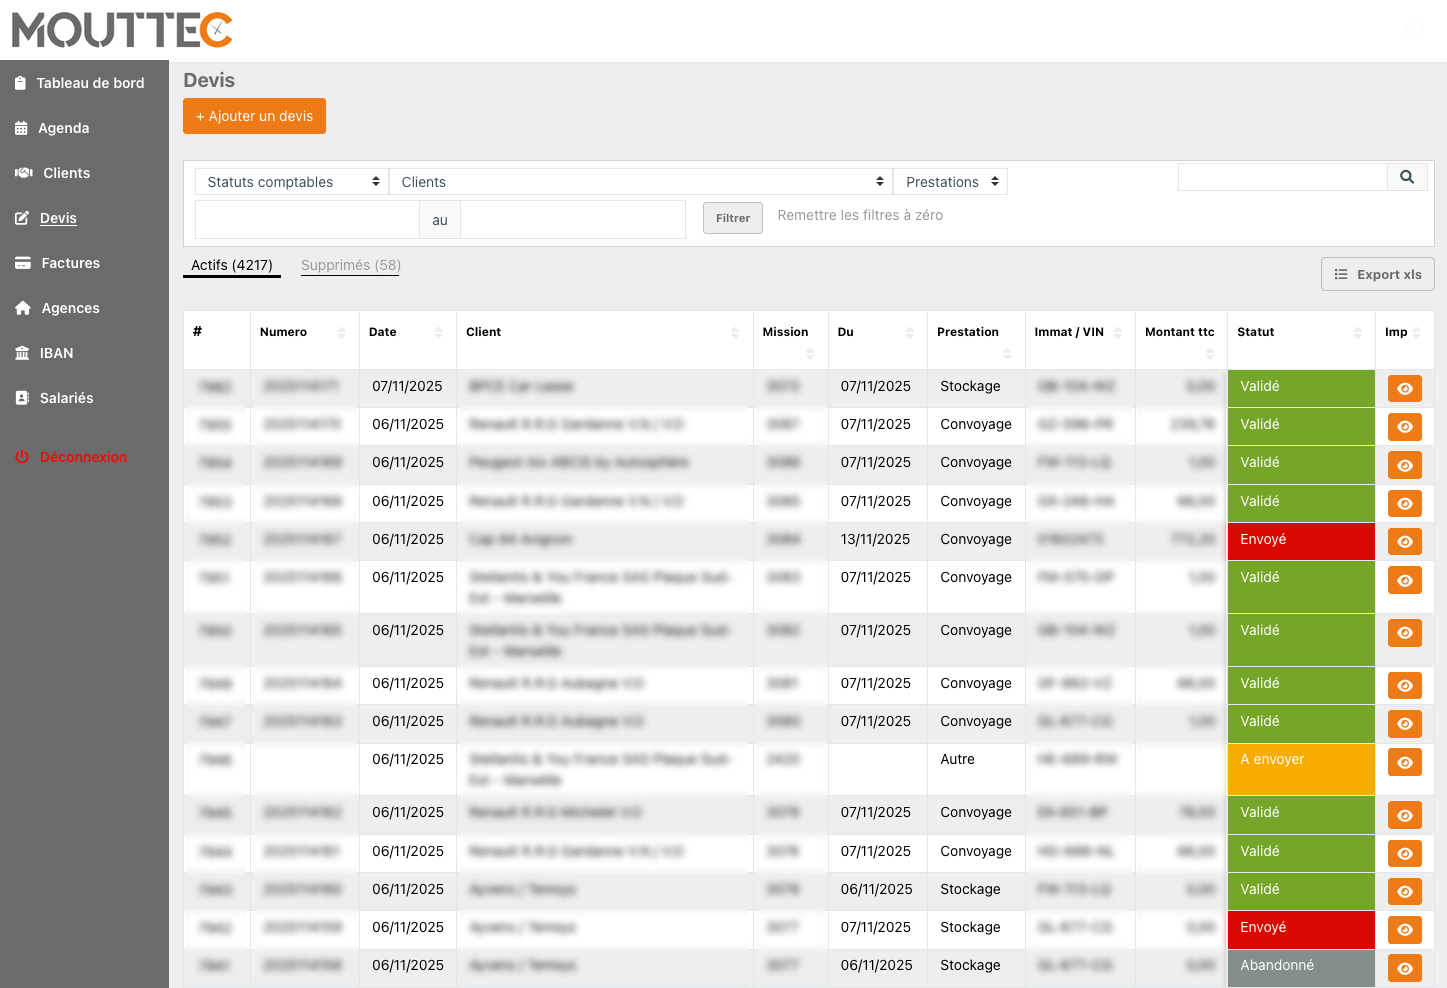Click eye icon on the Abandonné row
Image resolution: width=1447 pixels, height=988 pixels.
pyautogui.click(x=1404, y=968)
